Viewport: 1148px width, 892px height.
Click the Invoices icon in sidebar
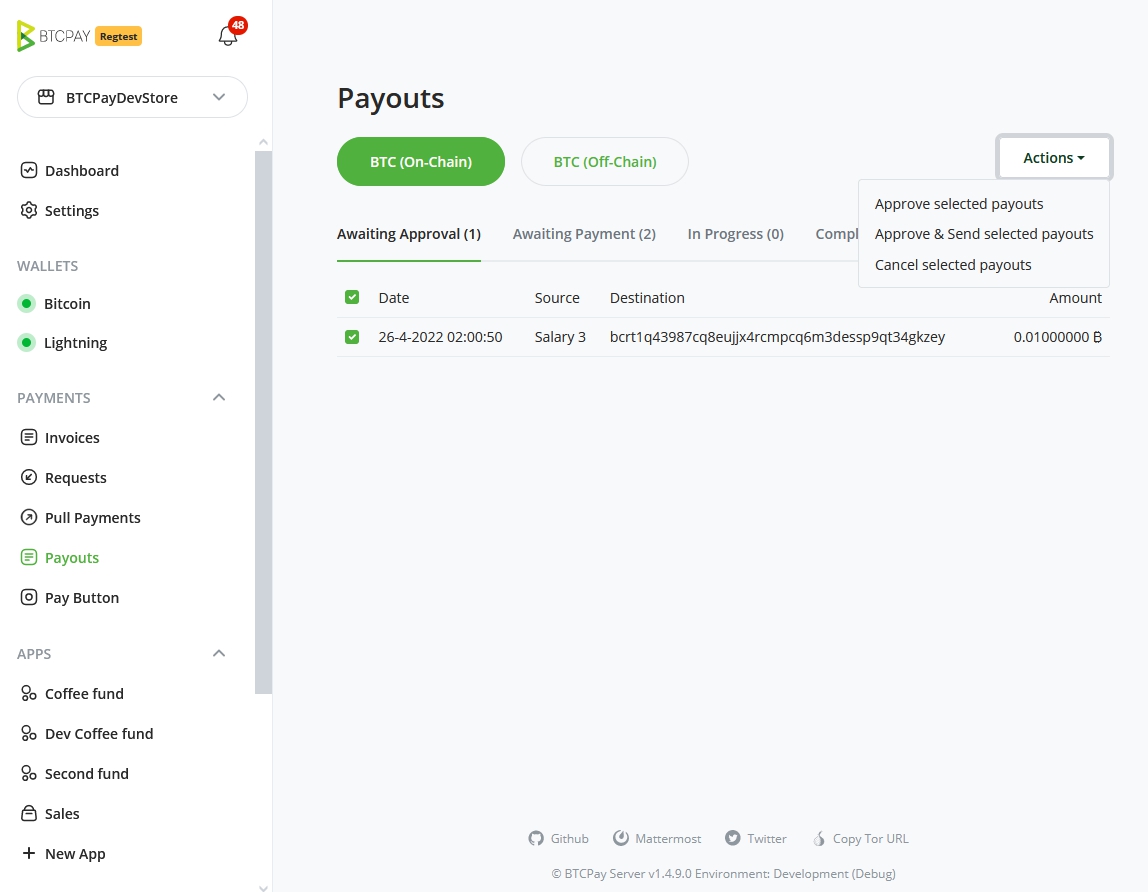point(29,438)
